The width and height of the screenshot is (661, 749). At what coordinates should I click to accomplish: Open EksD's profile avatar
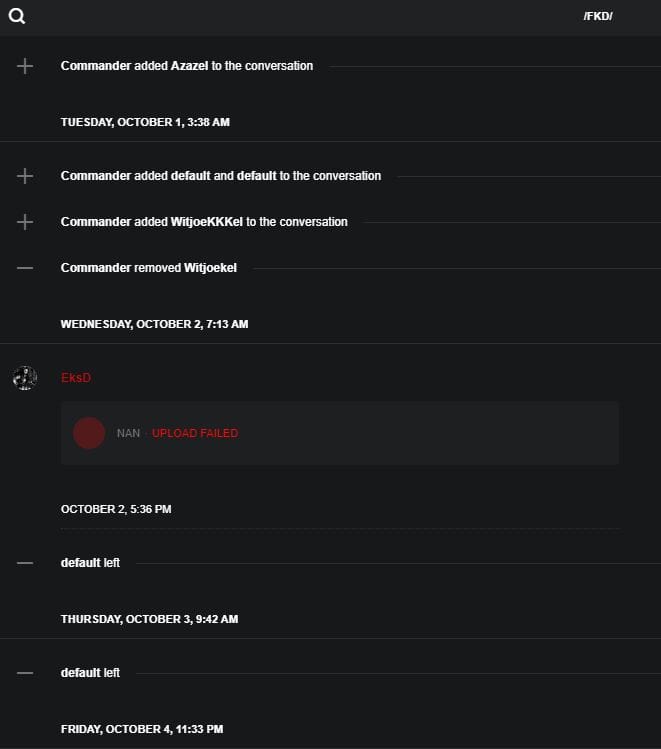pos(25,378)
